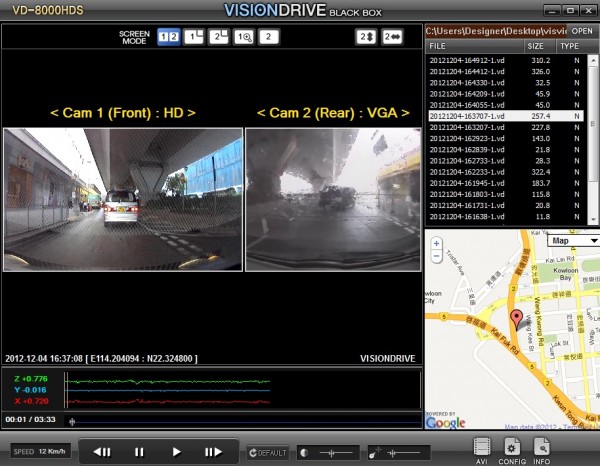Pause the video playback
Image resolution: width=600 pixels, height=466 pixels.
pyautogui.click(x=139, y=452)
